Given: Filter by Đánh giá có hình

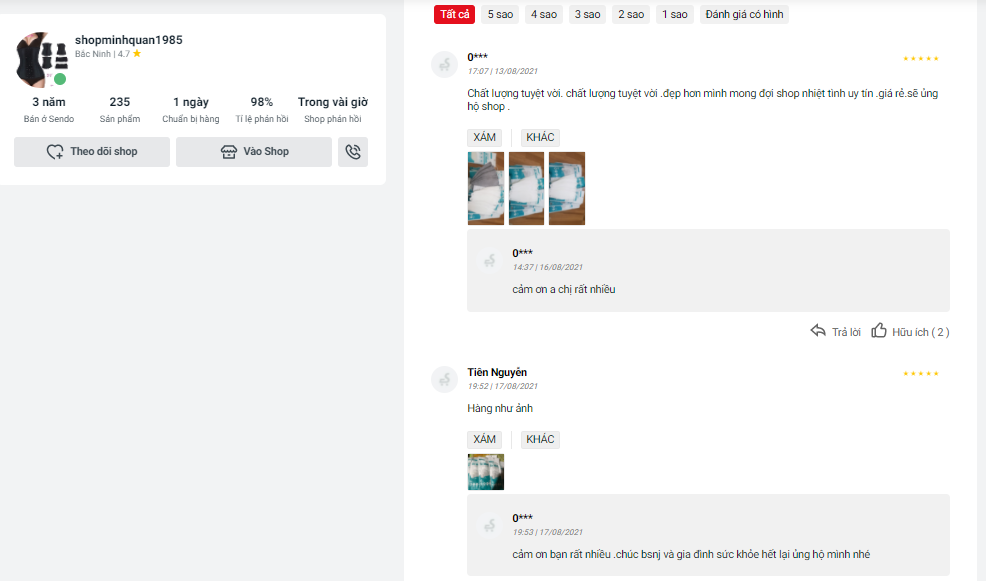Looking at the screenshot, I should coord(744,14).
